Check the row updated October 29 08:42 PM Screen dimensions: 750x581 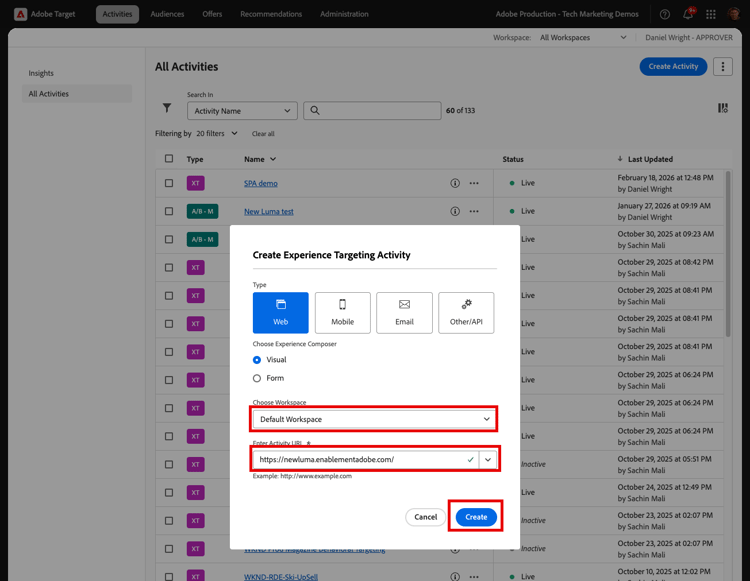(169, 267)
